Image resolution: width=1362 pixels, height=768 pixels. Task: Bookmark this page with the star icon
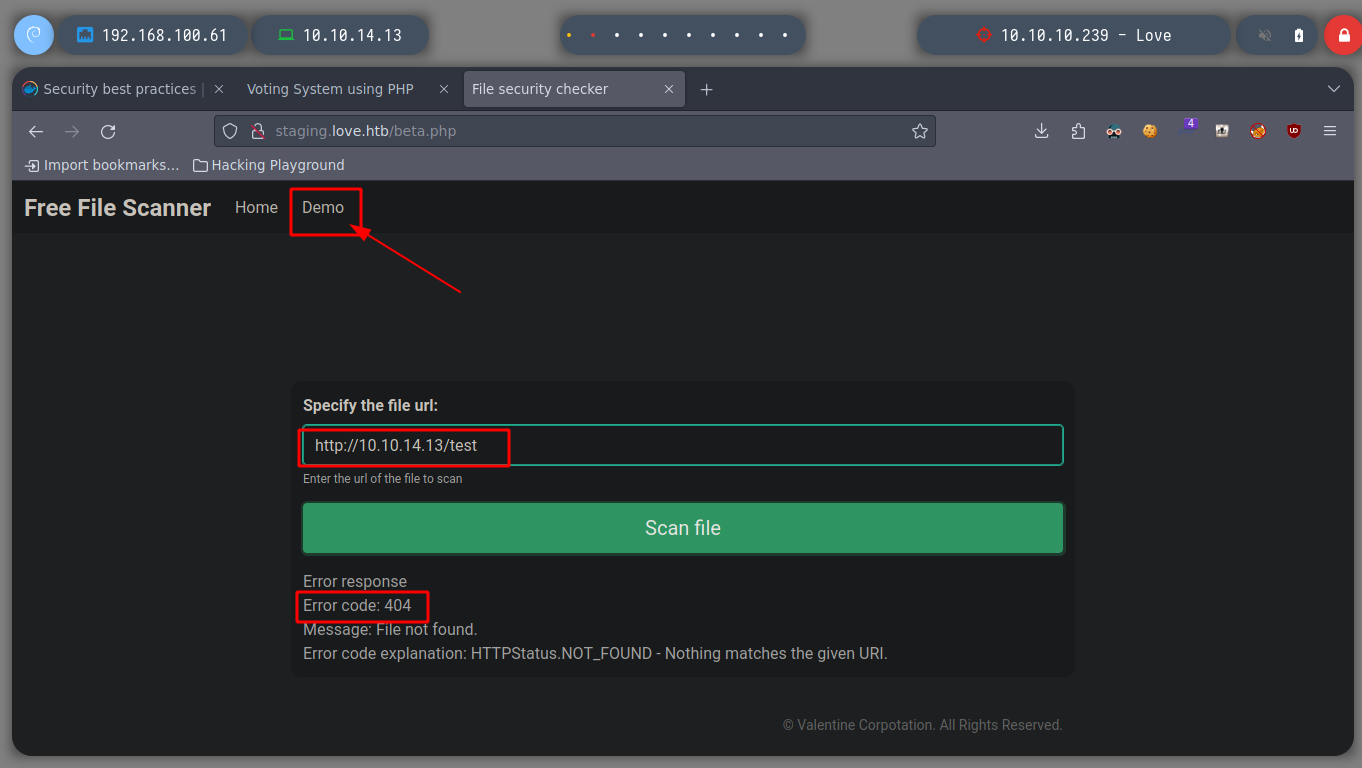(x=920, y=131)
